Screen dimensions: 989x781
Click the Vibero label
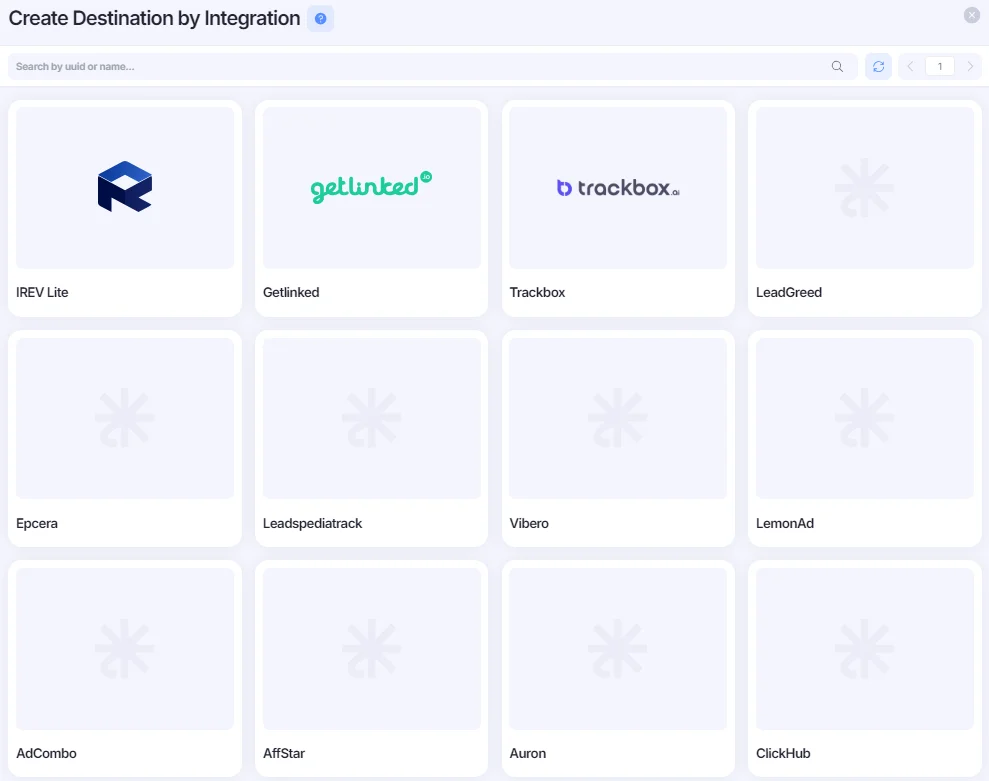click(x=529, y=523)
